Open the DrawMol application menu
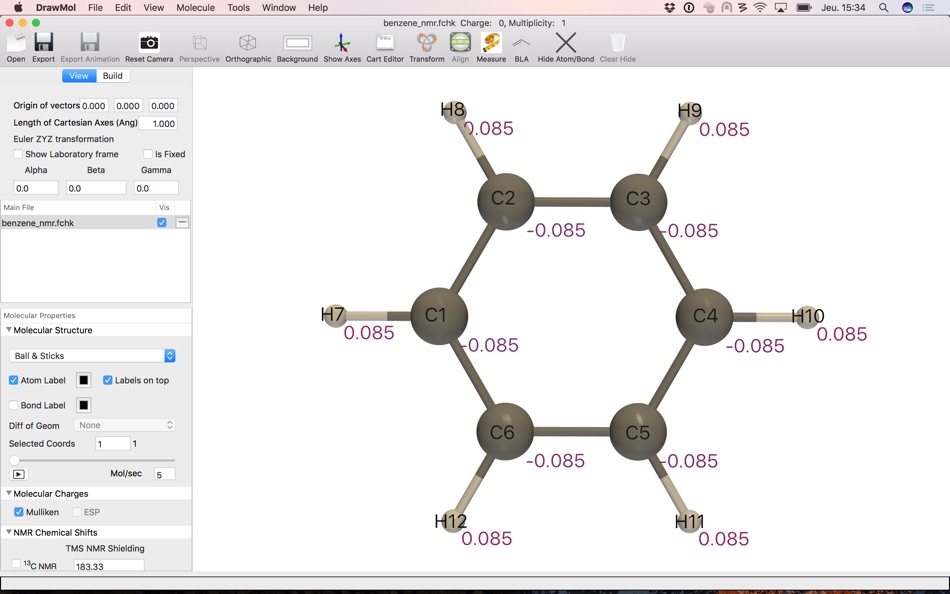Screen dimensions: 950x594 pyautogui.click(x=56, y=8)
